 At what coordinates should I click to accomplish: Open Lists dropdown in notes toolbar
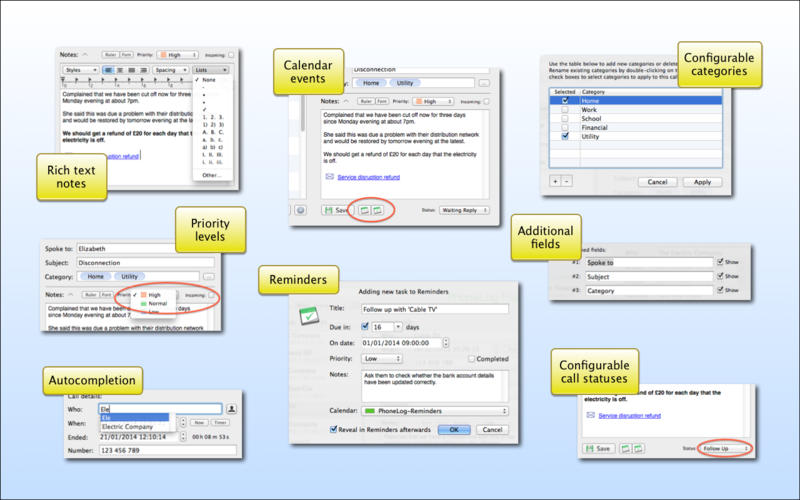[x=211, y=70]
